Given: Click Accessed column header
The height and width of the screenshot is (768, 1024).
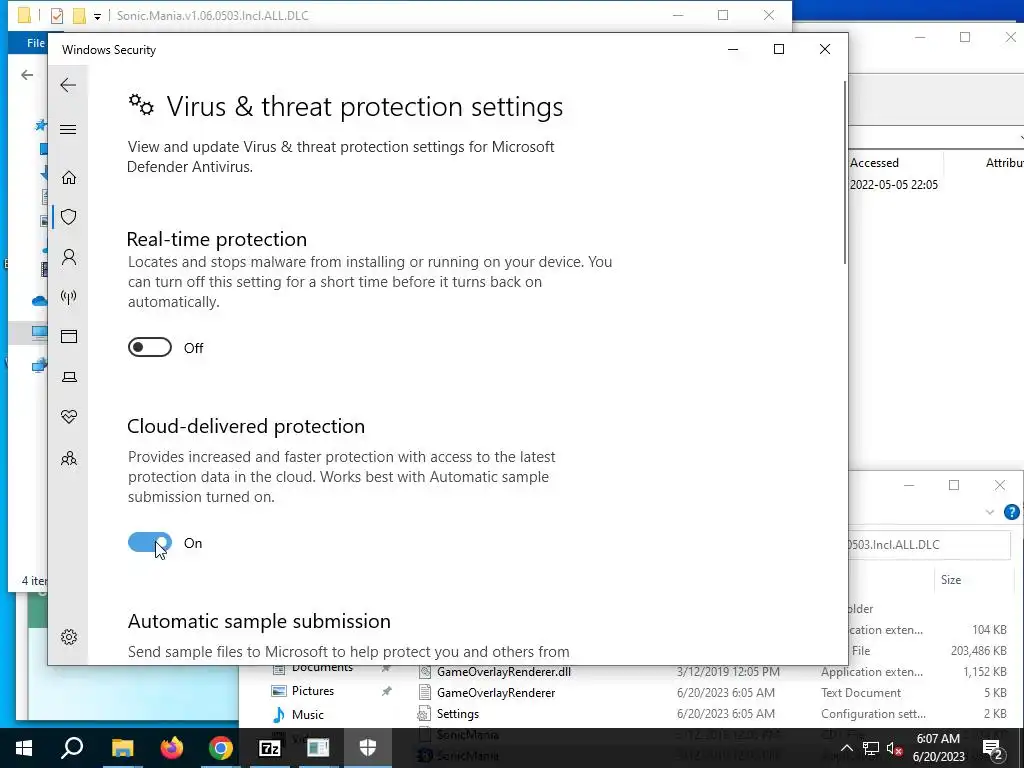Looking at the screenshot, I should tap(874, 163).
